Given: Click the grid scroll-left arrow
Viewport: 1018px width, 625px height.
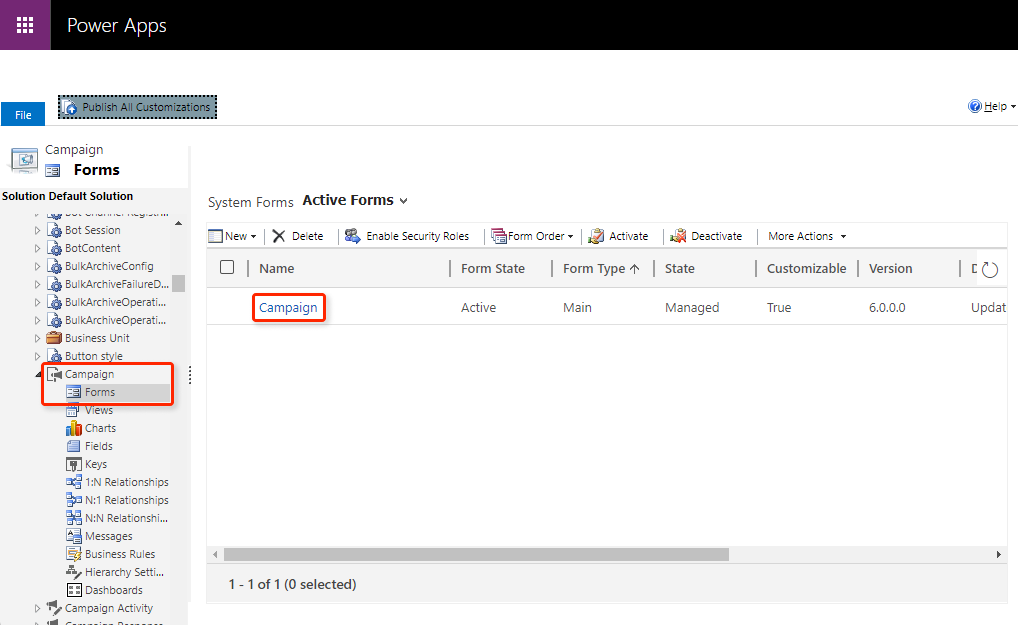Looking at the screenshot, I should click(216, 554).
